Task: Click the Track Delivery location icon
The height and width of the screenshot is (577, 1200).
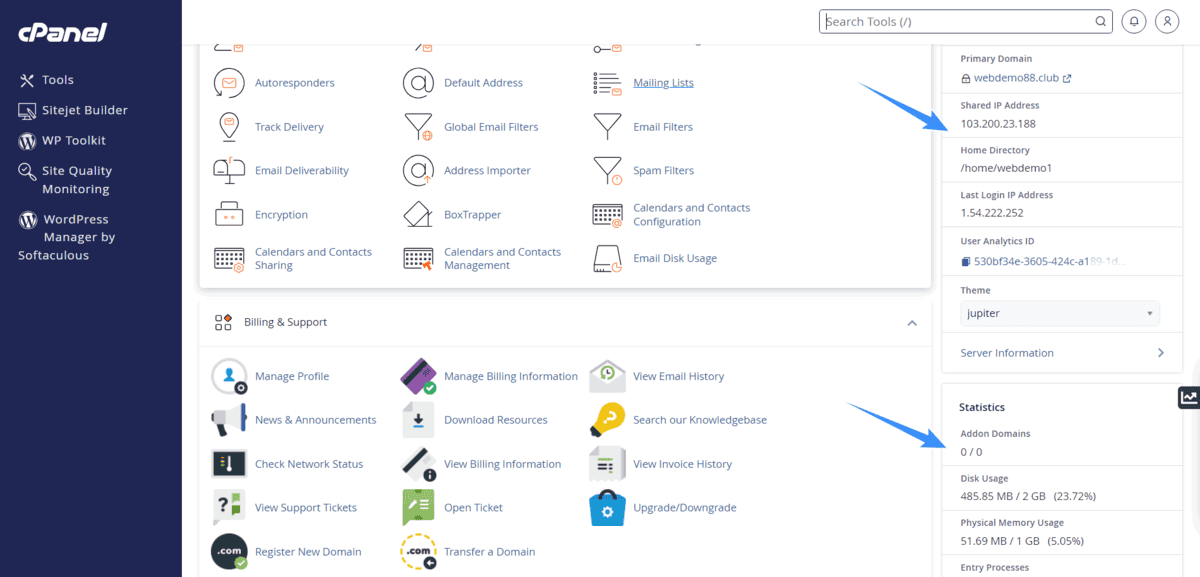Action: (x=229, y=127)
